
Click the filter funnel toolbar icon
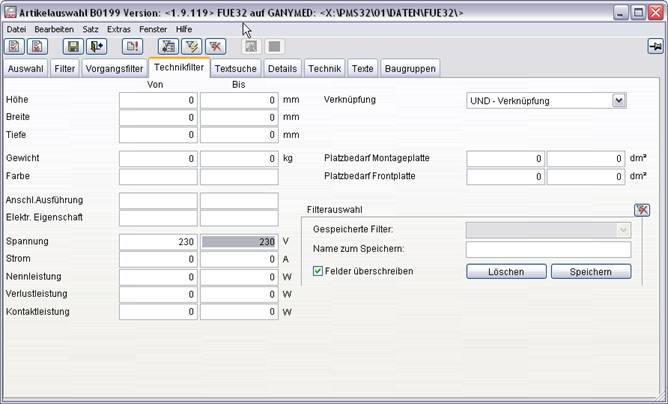pos(193,47)
